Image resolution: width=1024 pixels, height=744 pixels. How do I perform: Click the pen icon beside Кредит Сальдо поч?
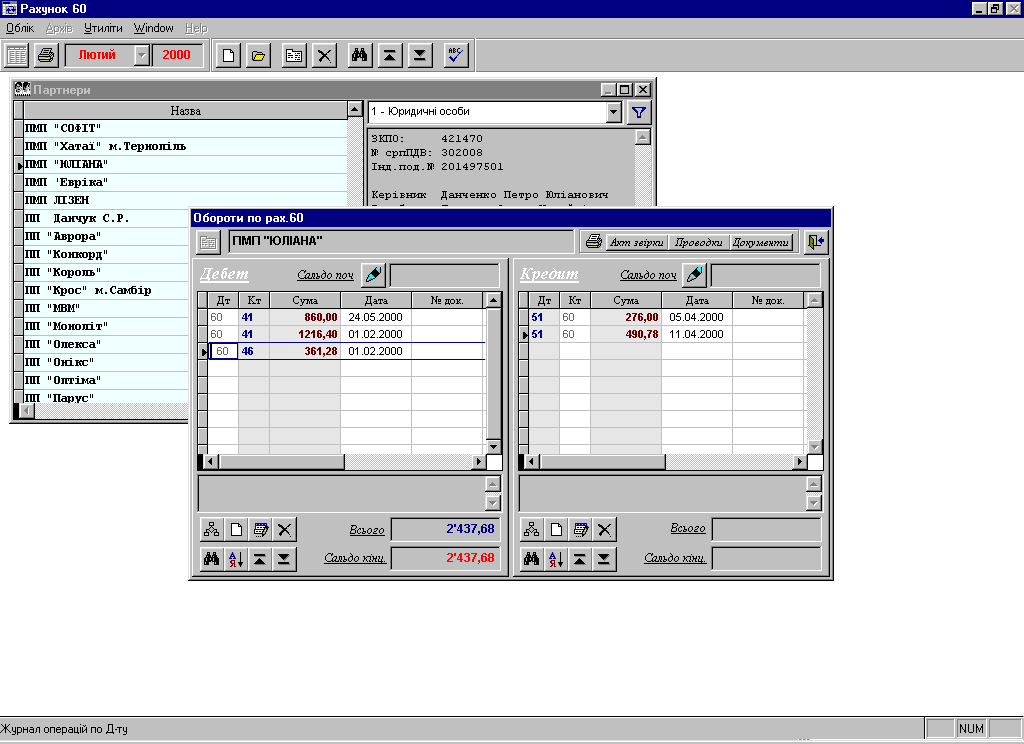click(x=694, y=275)
